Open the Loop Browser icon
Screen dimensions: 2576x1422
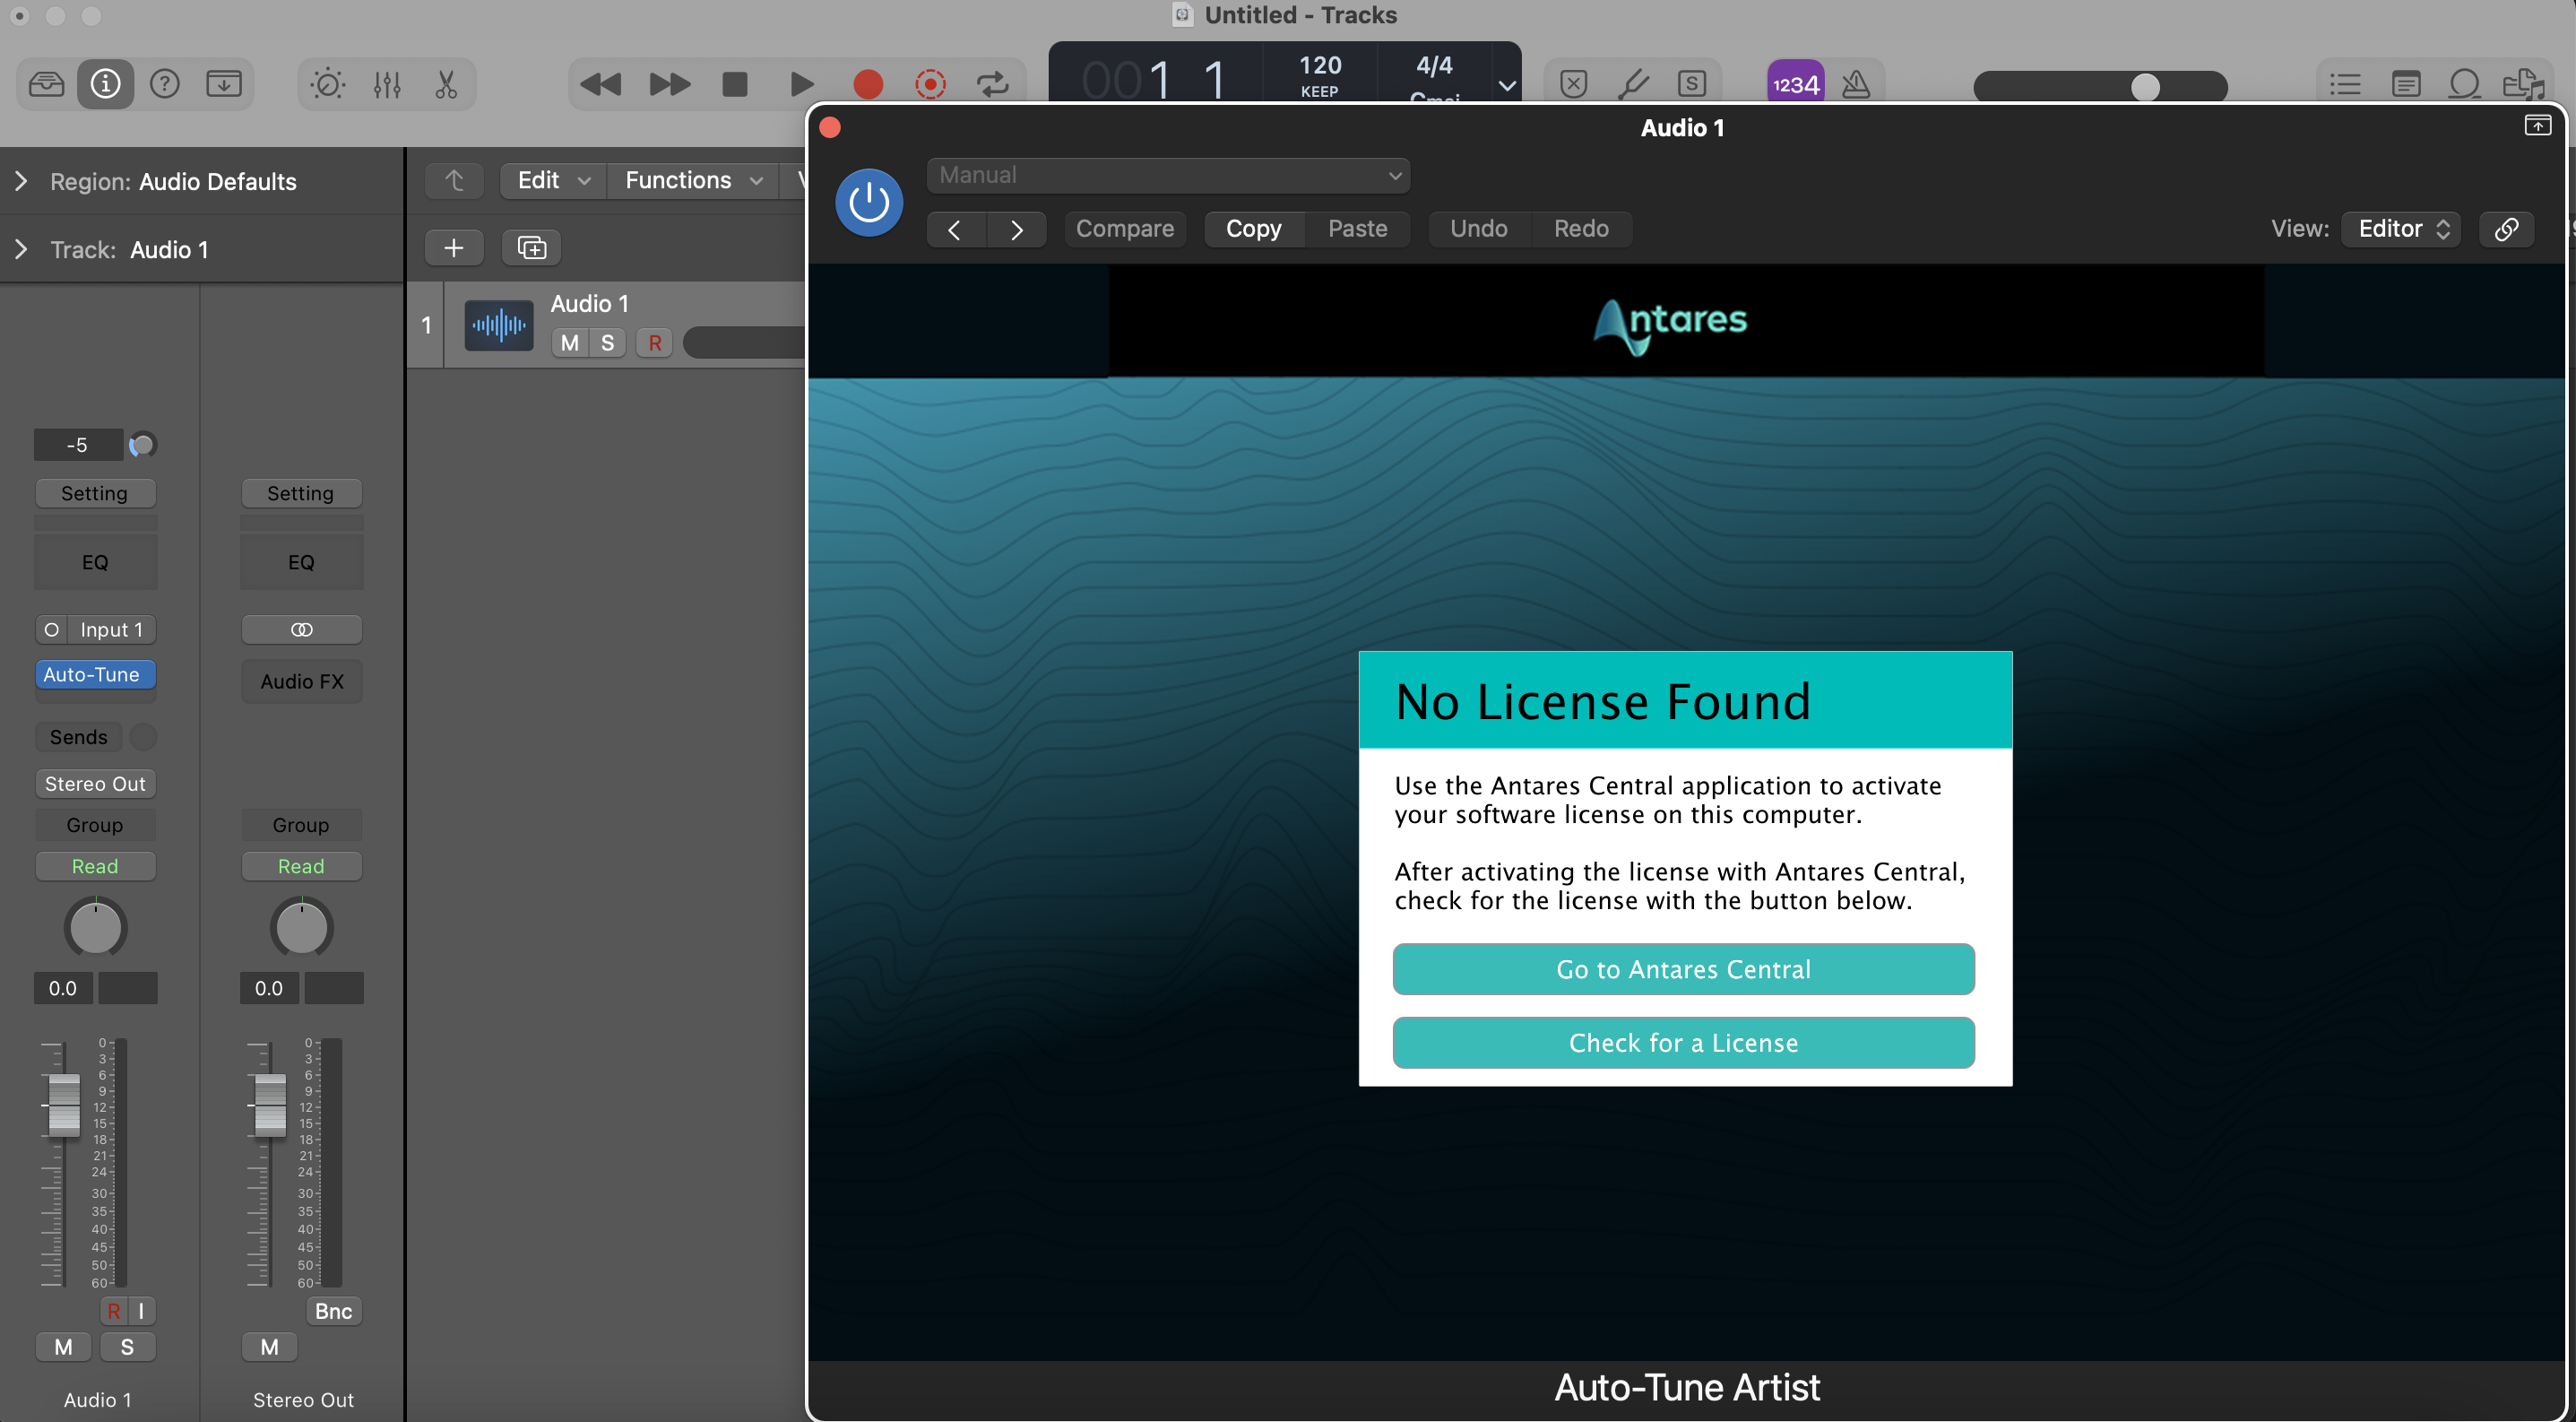click(2464, 84)
